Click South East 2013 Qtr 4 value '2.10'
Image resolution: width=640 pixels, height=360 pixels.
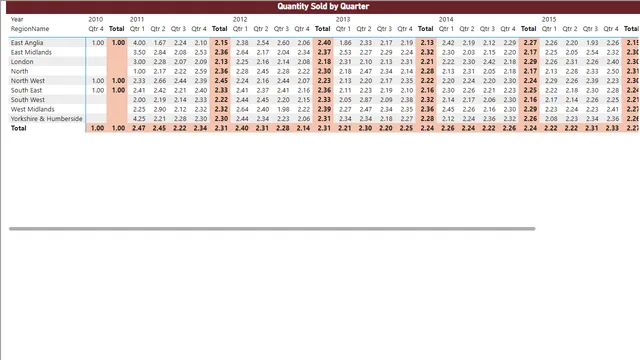coord(407,90)
